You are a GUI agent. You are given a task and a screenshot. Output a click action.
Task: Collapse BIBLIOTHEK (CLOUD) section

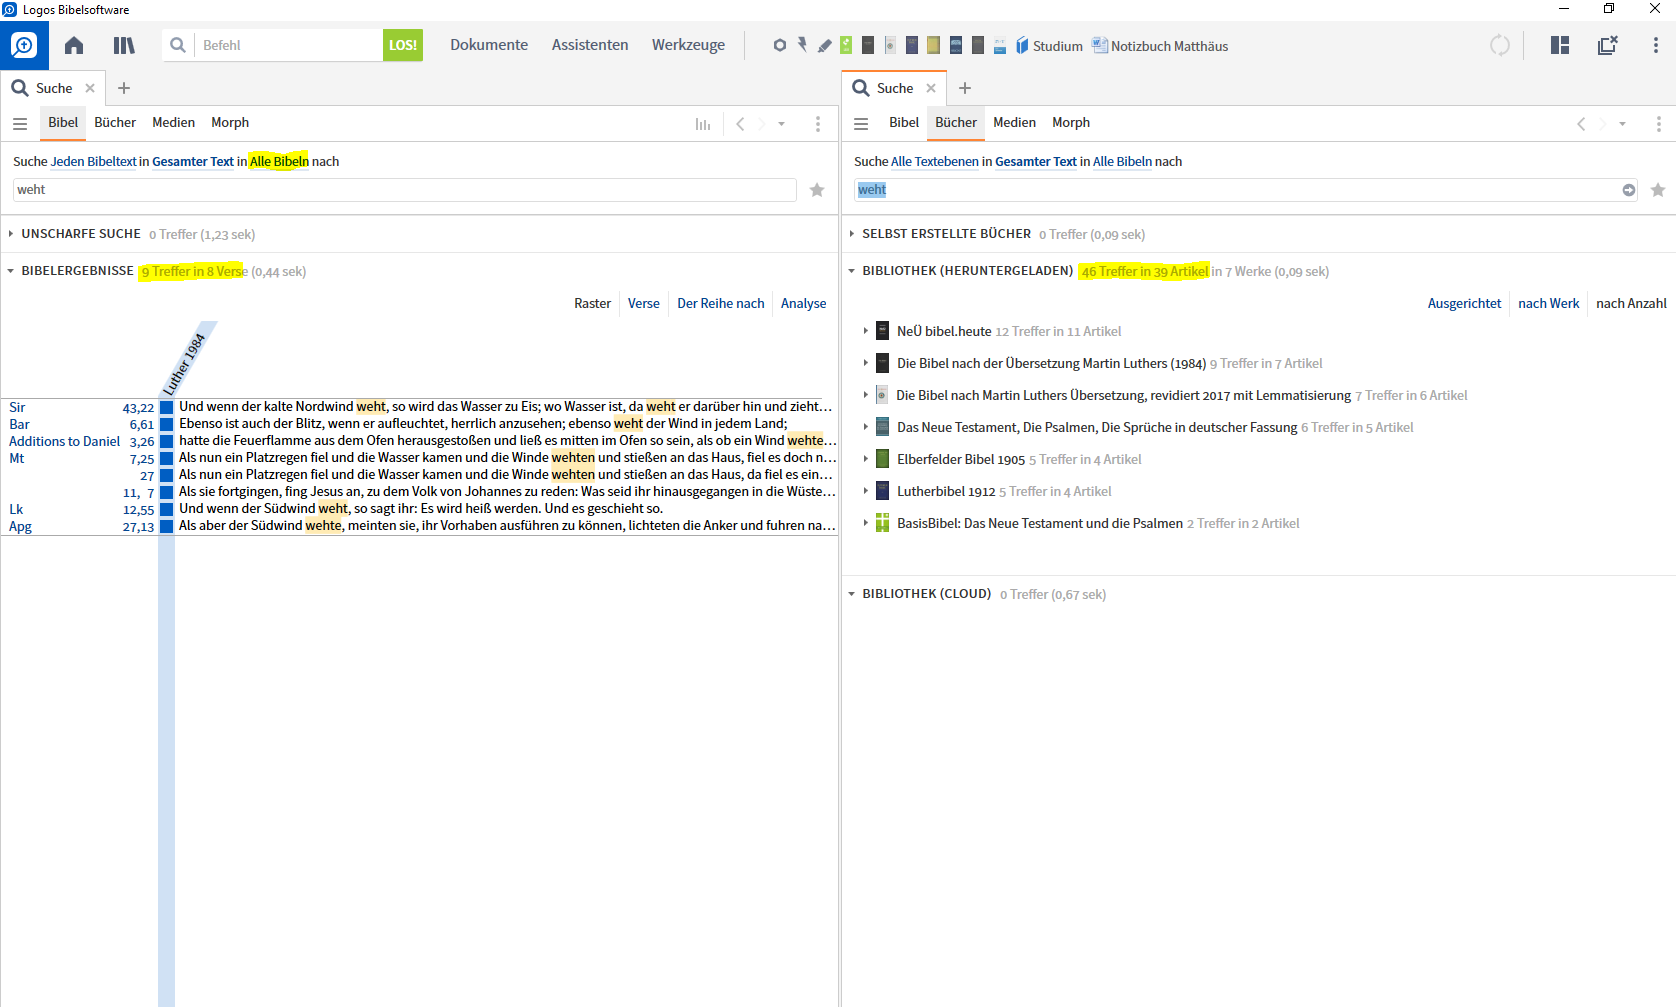pyautogui.click(x=852, y=594)
